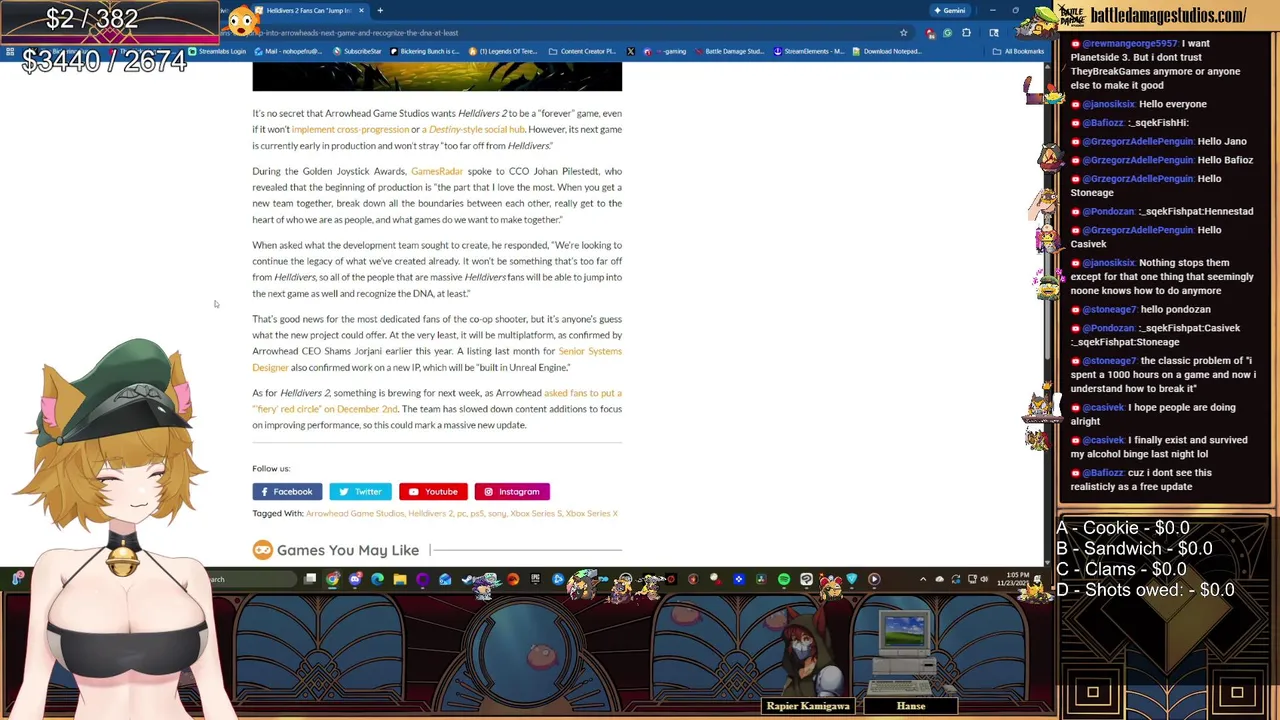Open Task View on taskbar

(x=310, y=579)
